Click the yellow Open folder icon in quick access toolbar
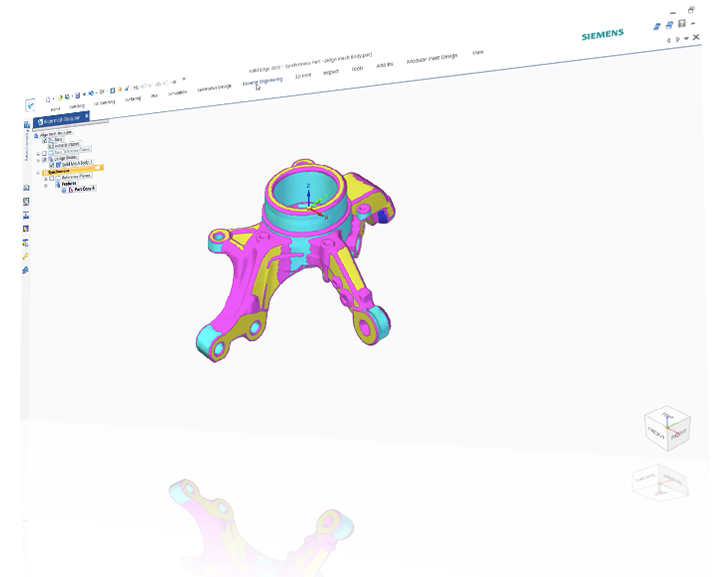This screenshot has width=719, height=577. 60,98
